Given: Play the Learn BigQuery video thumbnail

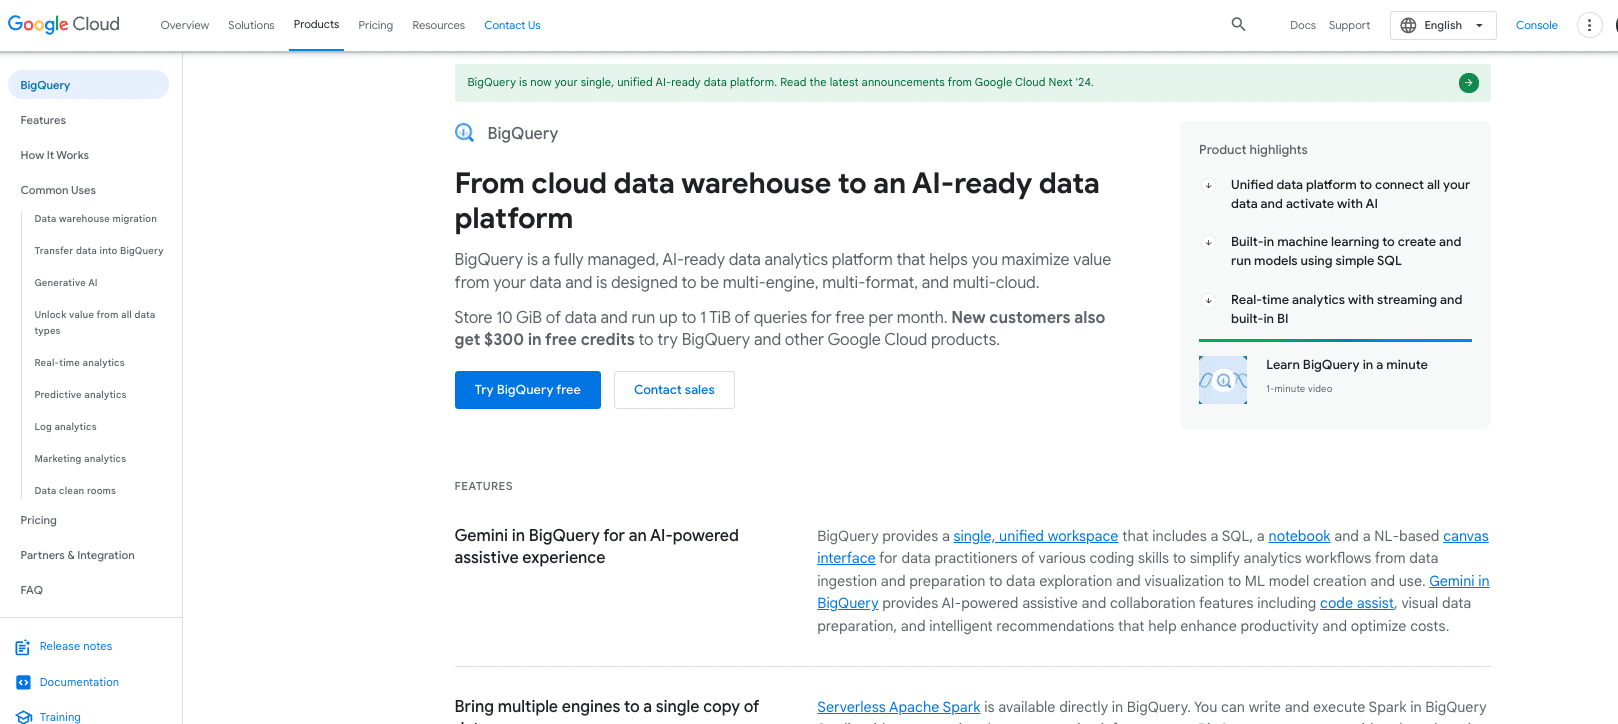Looking at the screenshot, I should 1223,380.
